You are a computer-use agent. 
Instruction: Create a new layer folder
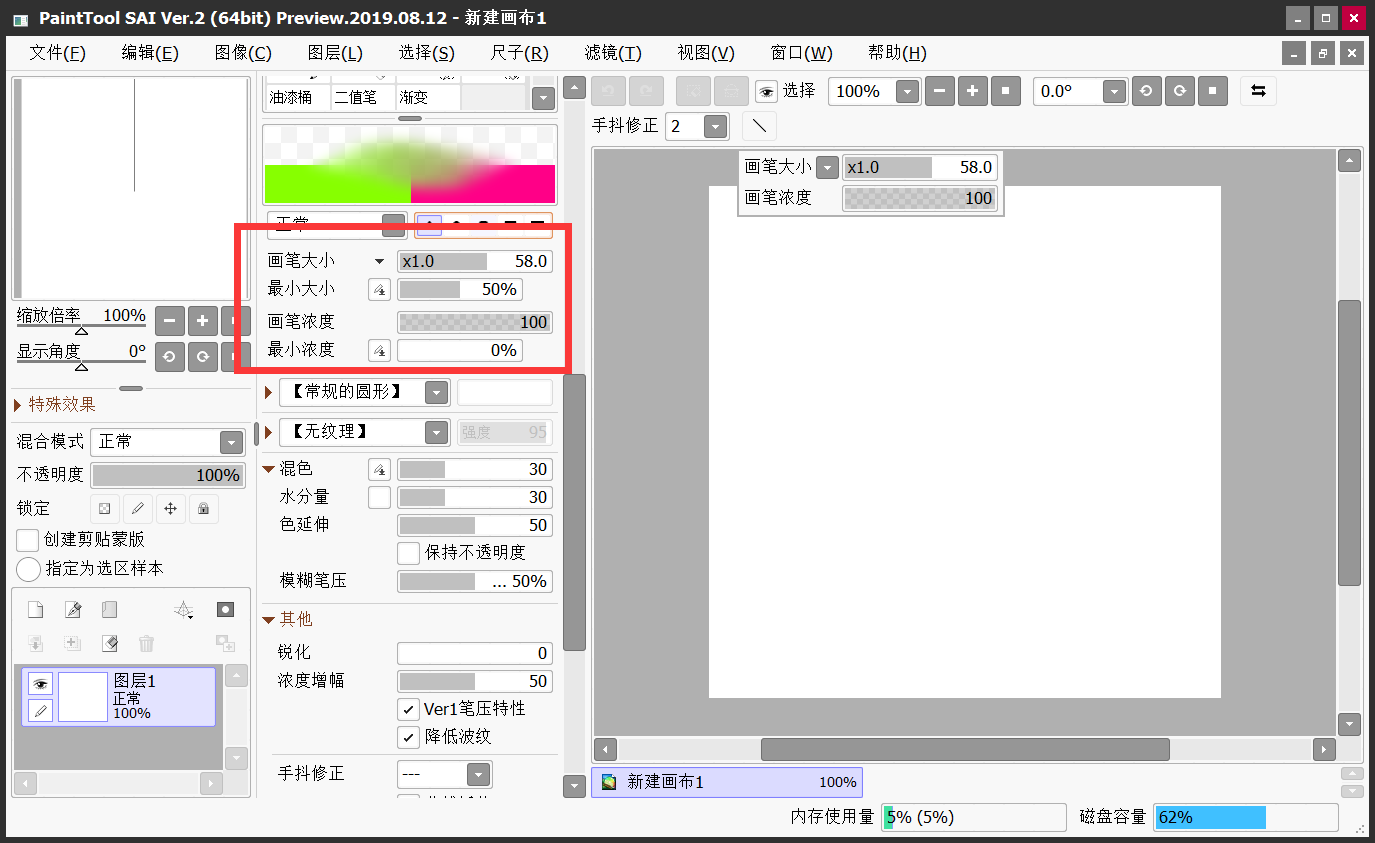109,610
